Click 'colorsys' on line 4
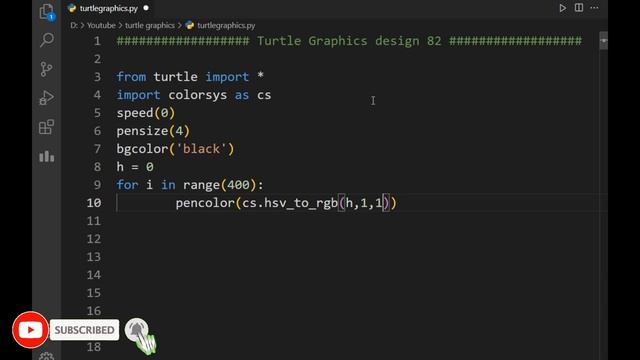This screenshot has width=640, height=360. click(198, 95)
